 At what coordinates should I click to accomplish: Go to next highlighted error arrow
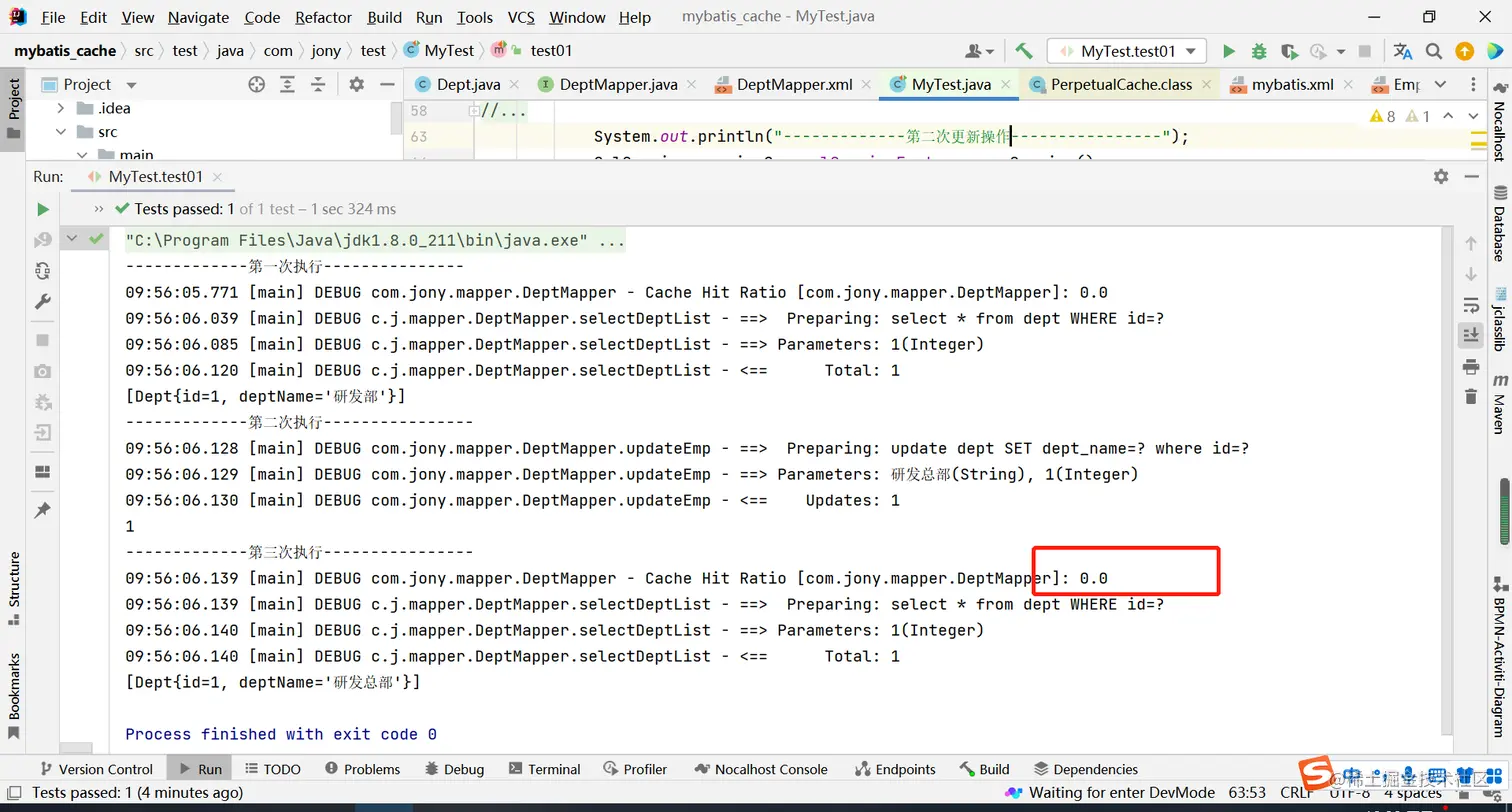(x=1474, y=117)
